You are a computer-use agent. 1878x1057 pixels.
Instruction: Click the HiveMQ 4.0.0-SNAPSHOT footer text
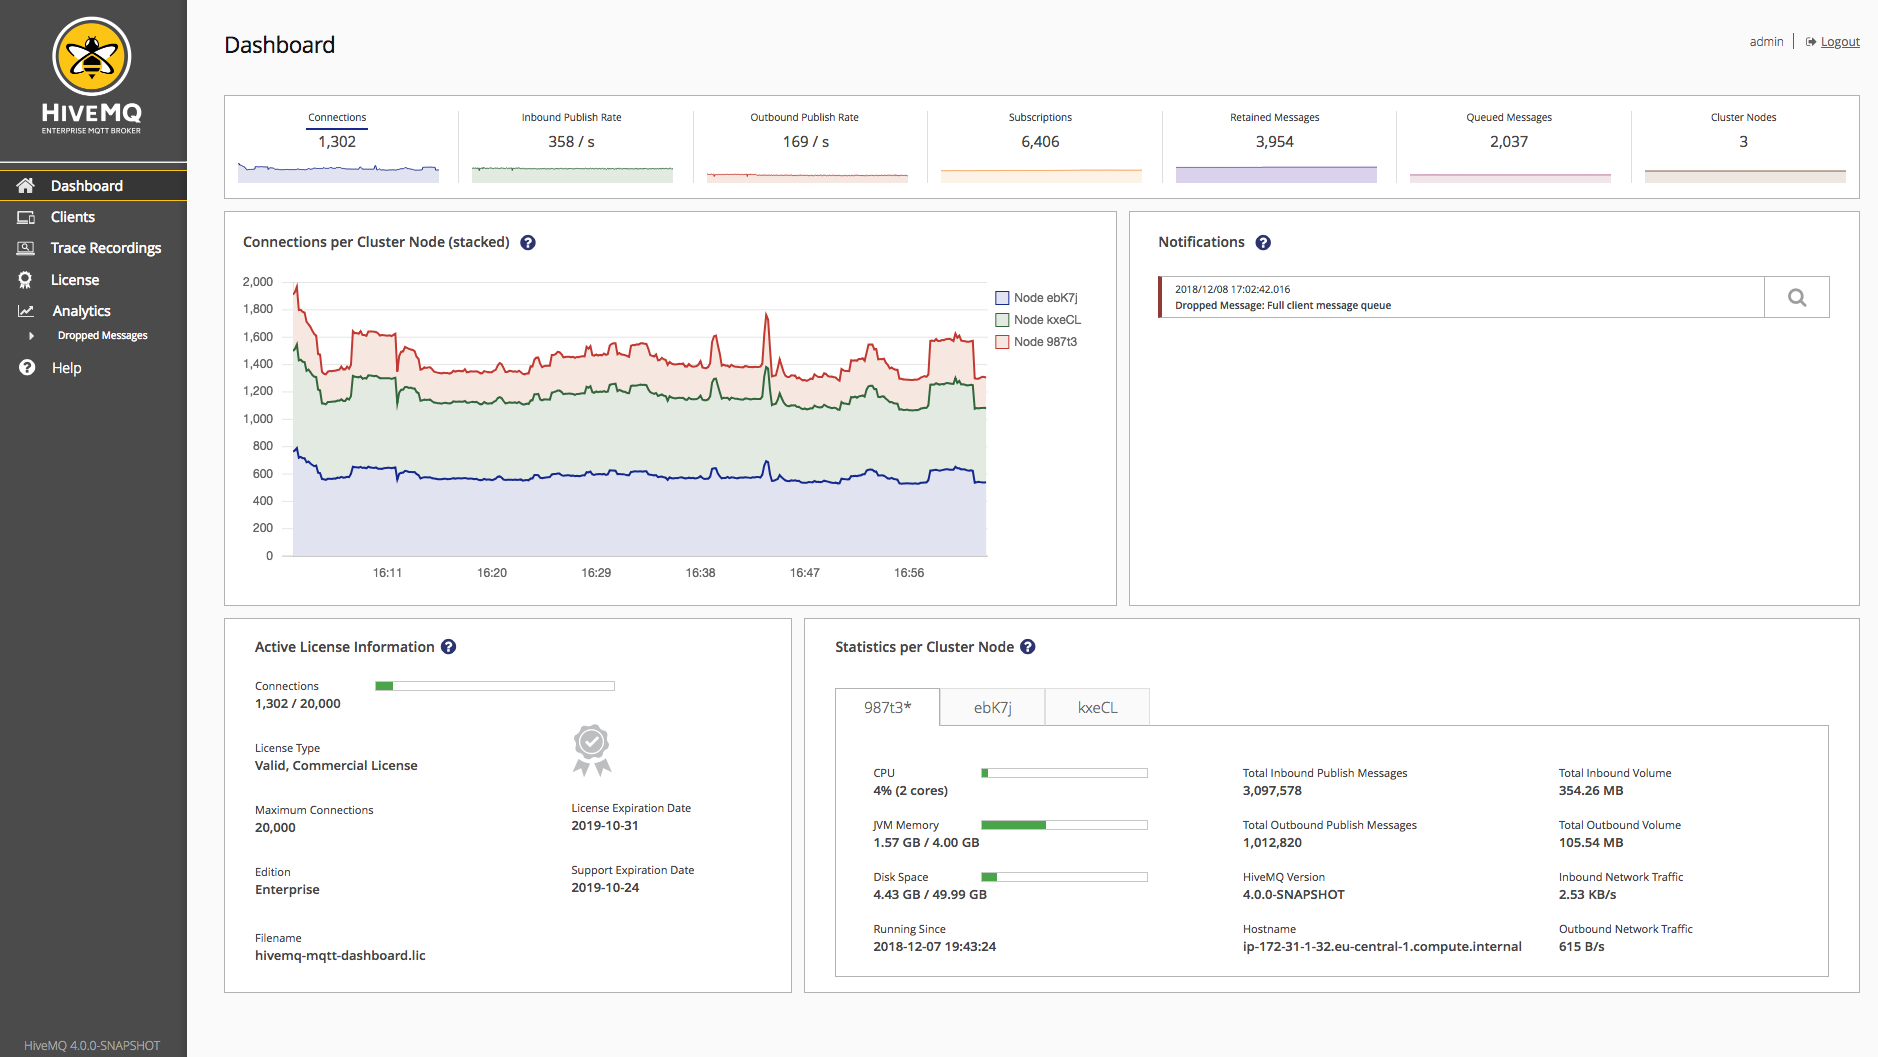92,1046
